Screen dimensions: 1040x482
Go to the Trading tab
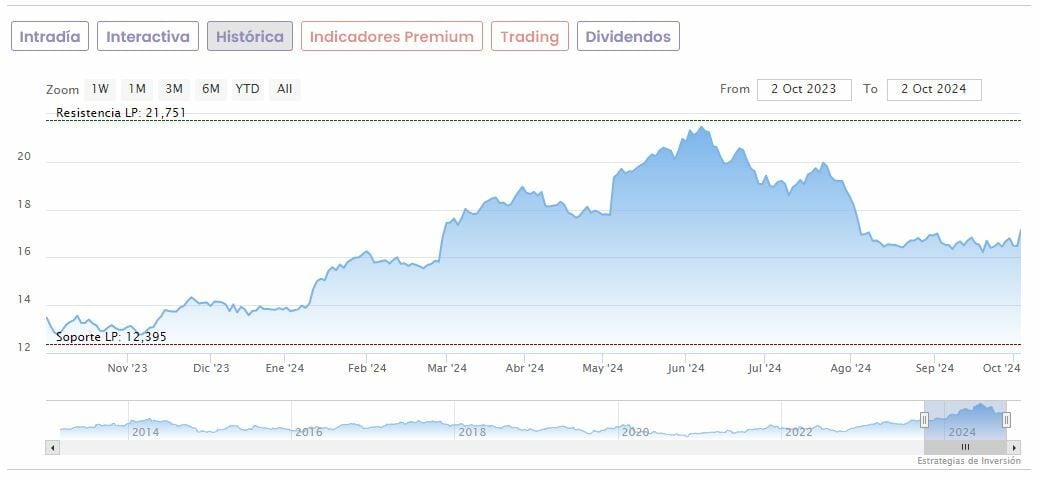(530, 37)
